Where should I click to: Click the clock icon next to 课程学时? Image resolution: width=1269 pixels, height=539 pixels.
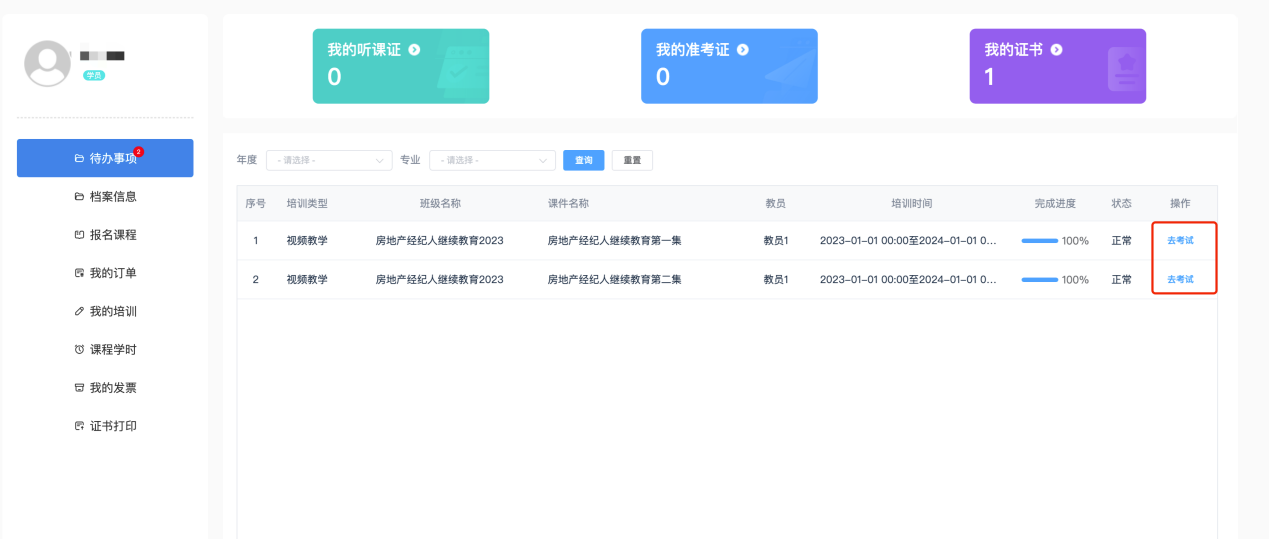79,350
